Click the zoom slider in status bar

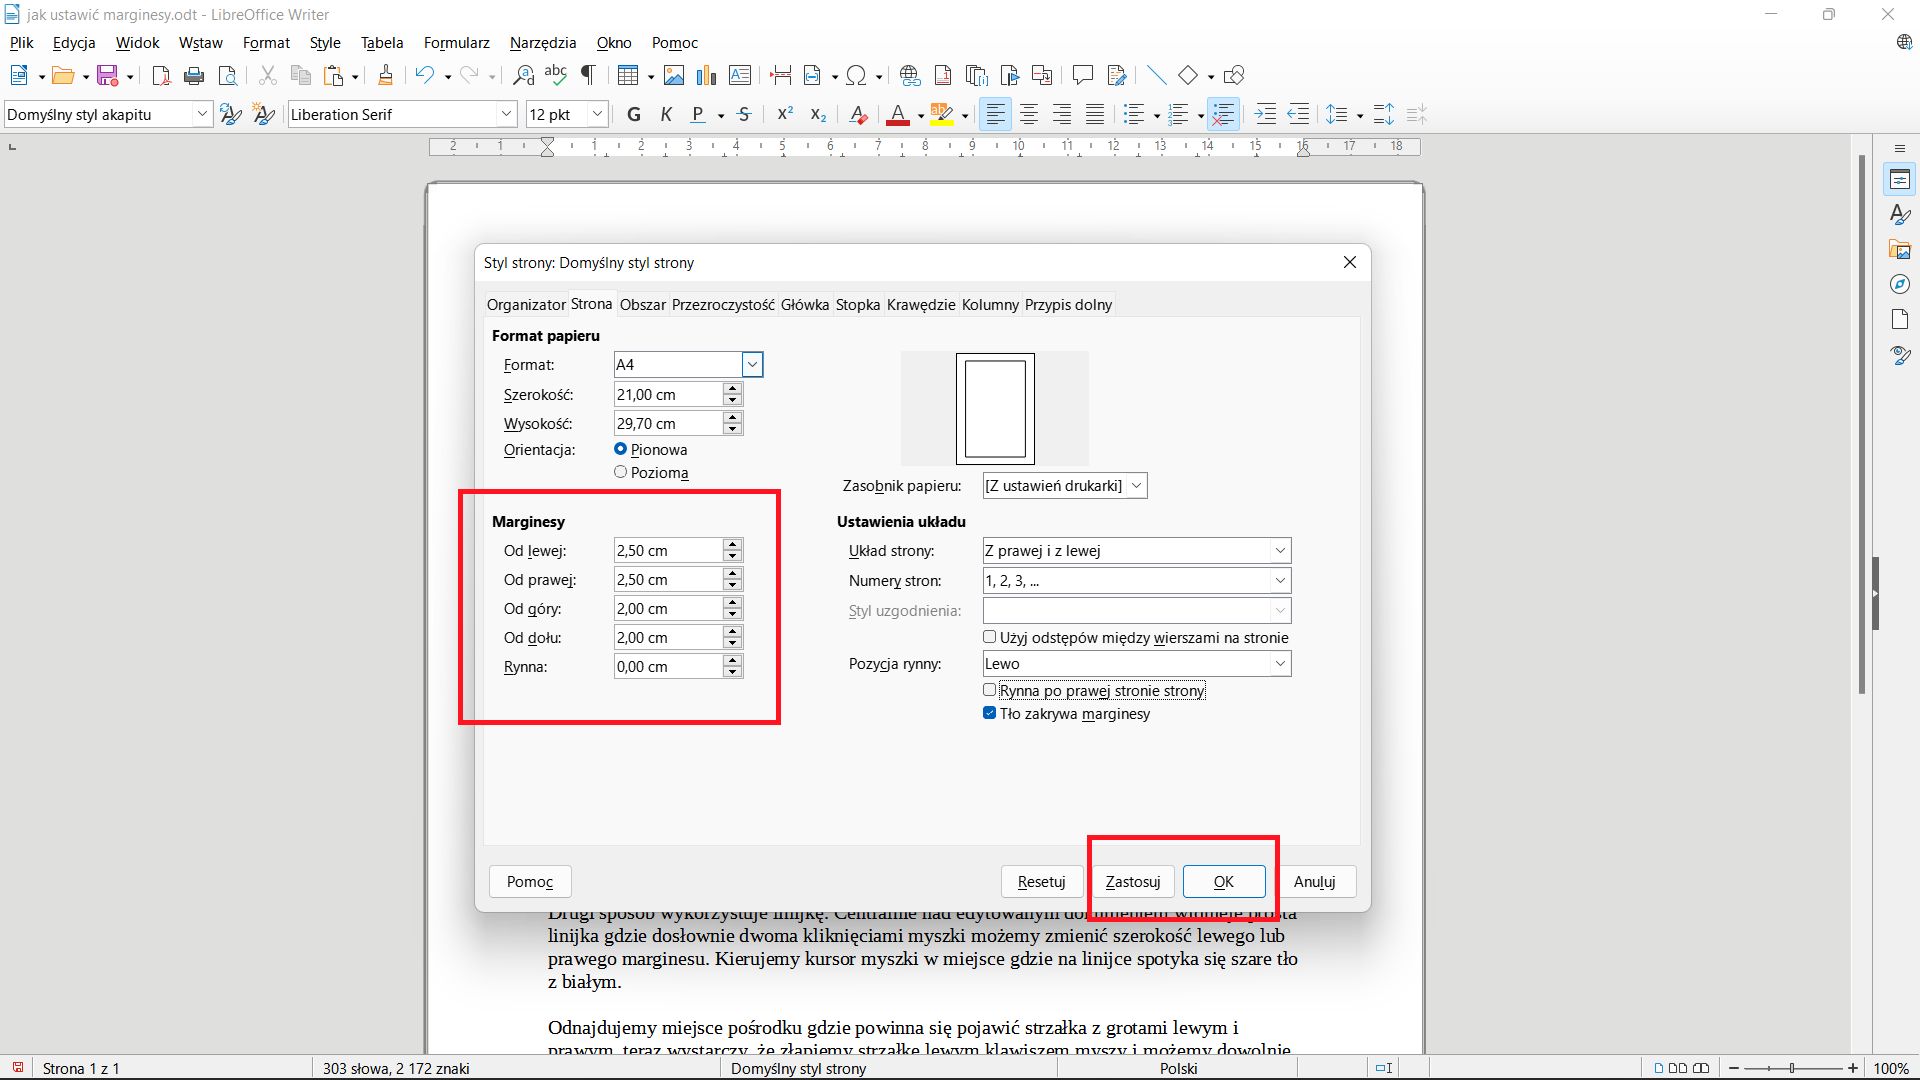pyautogui.click(x=1792, y=1068)
